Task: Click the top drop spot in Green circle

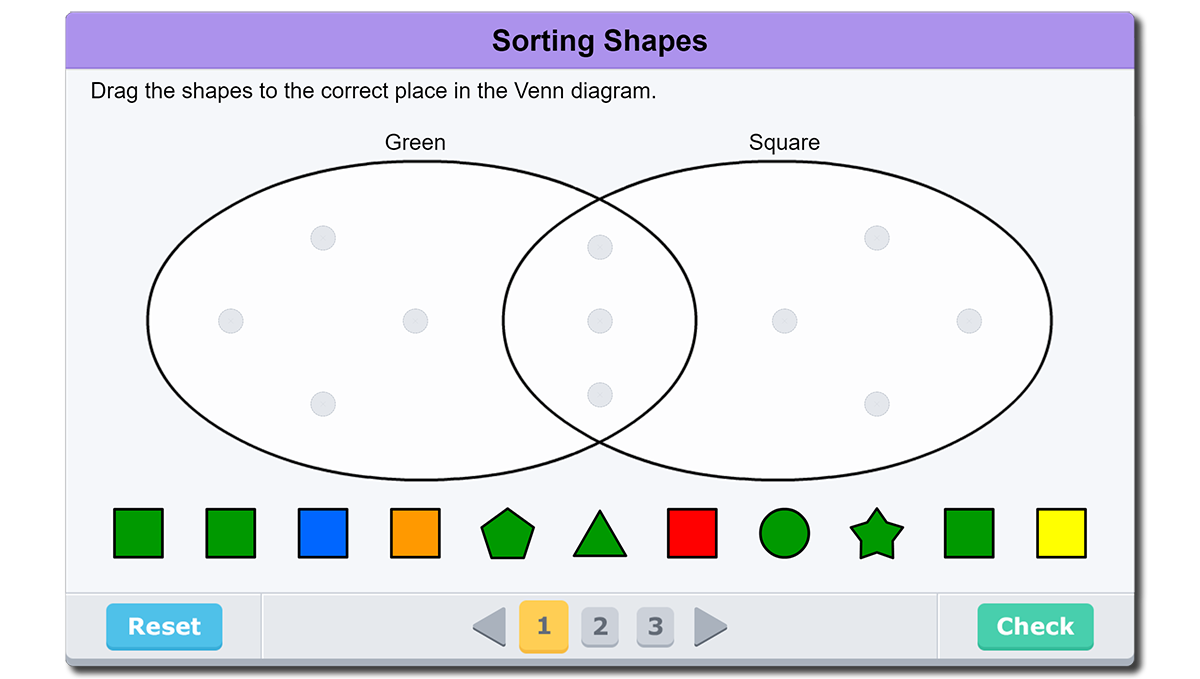Action: (323, 238)
